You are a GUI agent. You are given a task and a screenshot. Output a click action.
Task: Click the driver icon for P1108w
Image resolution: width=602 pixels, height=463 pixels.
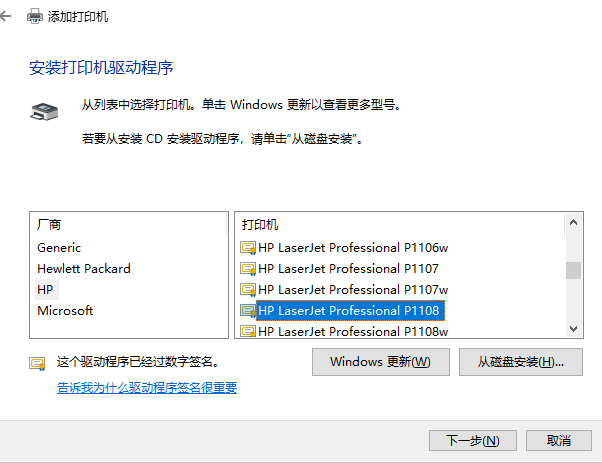click(x=248, y=331)
